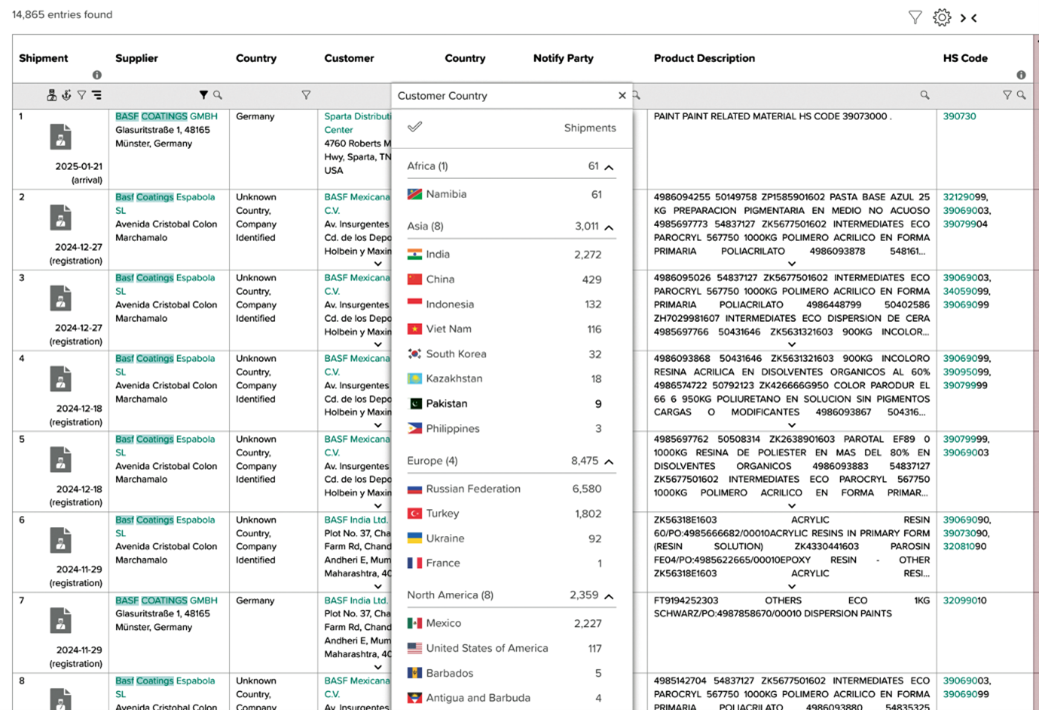
Task: Open BASF COATINGS GMBH supplier in row 7
Action: coord(166,601)
